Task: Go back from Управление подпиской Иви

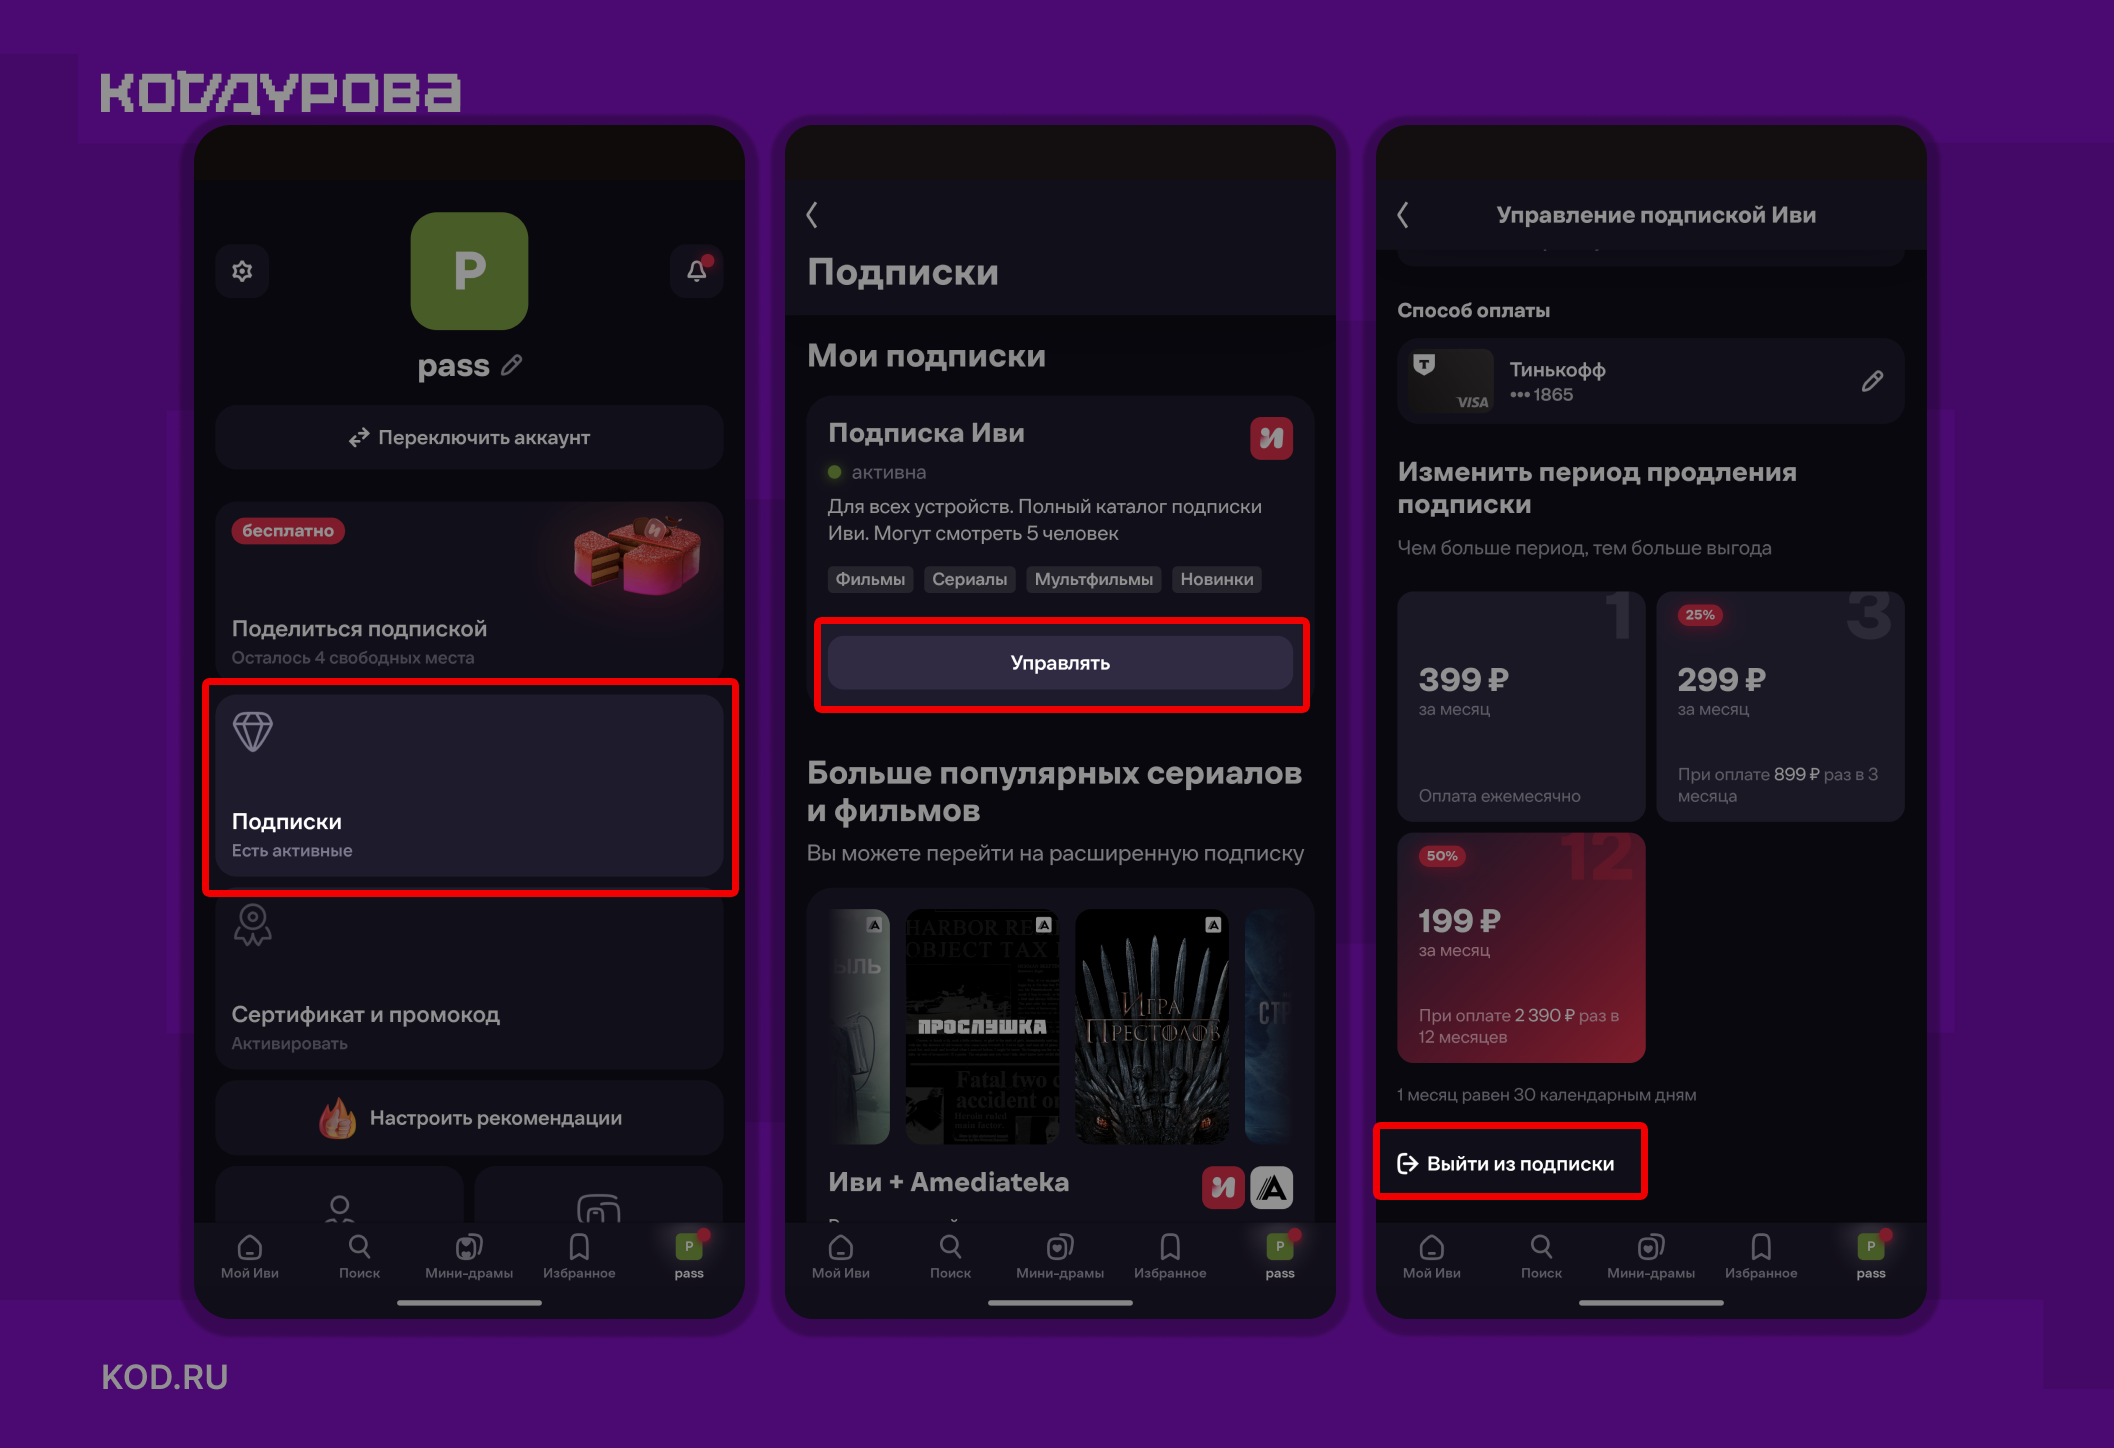Action: tap(1403, 215)
